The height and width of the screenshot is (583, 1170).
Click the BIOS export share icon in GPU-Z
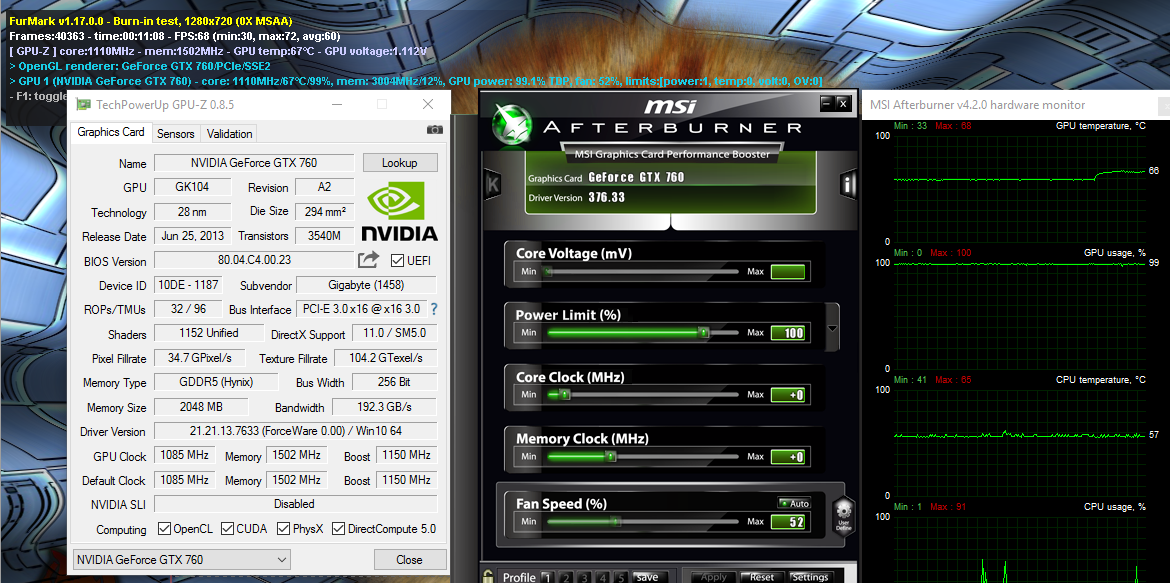[x=369, y=260]
